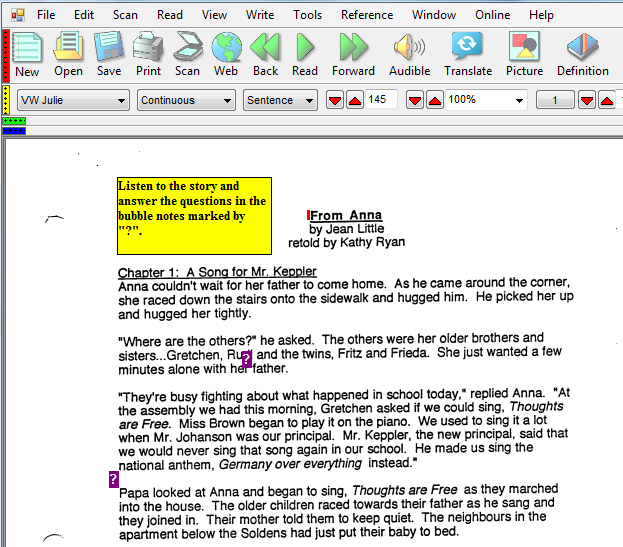Open the Read menu in the menu bar
This screenshot has height=547, width=623.
click(170, 15)
